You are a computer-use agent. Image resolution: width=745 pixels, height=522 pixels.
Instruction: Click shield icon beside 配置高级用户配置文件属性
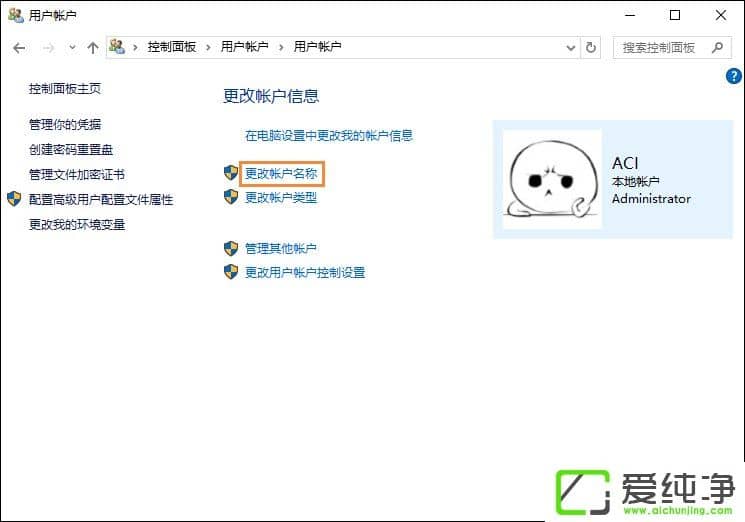[14, 199]
